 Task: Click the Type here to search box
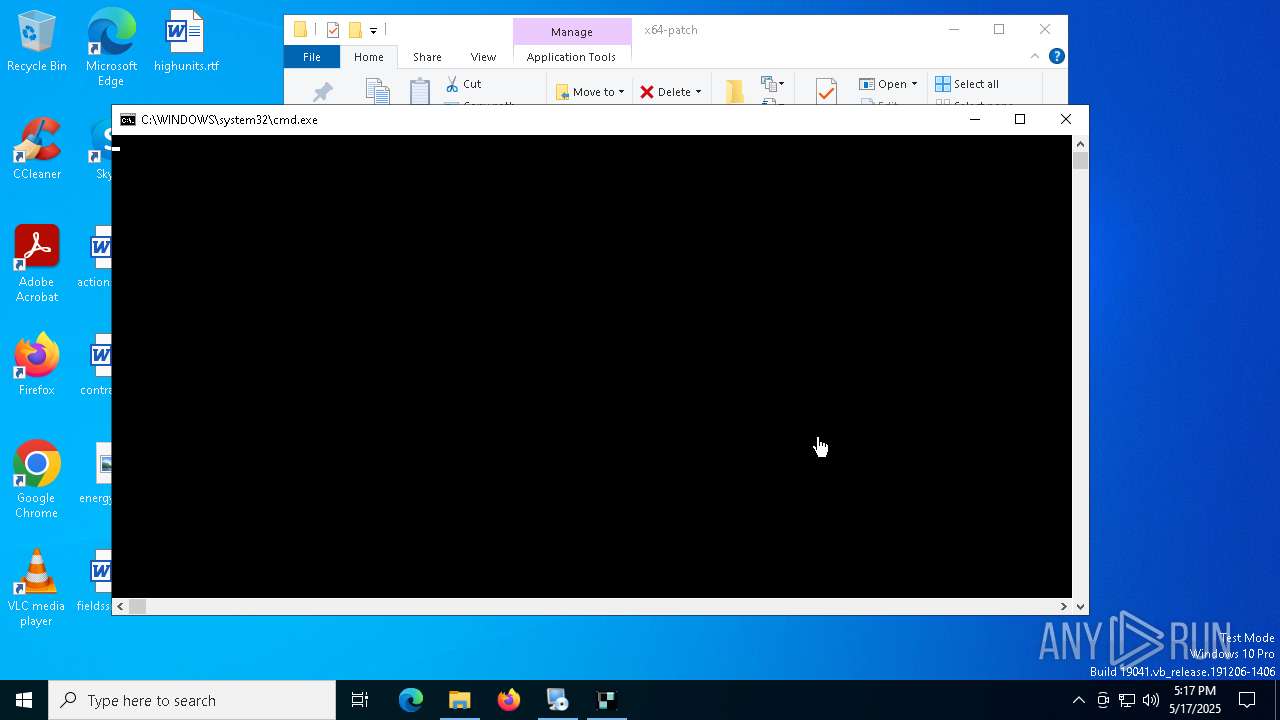(192, 700)
